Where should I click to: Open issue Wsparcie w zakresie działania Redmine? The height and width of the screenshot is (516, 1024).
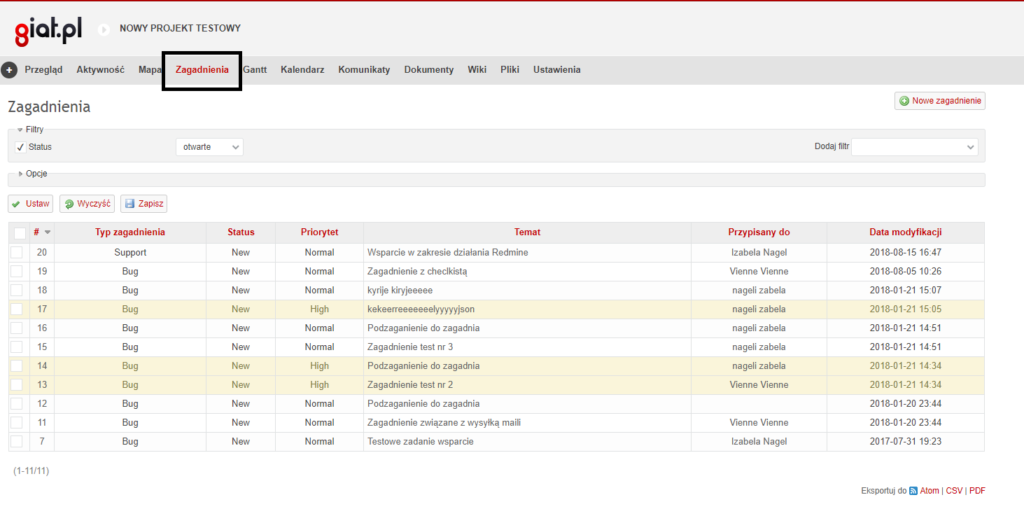tap(447, 252)
